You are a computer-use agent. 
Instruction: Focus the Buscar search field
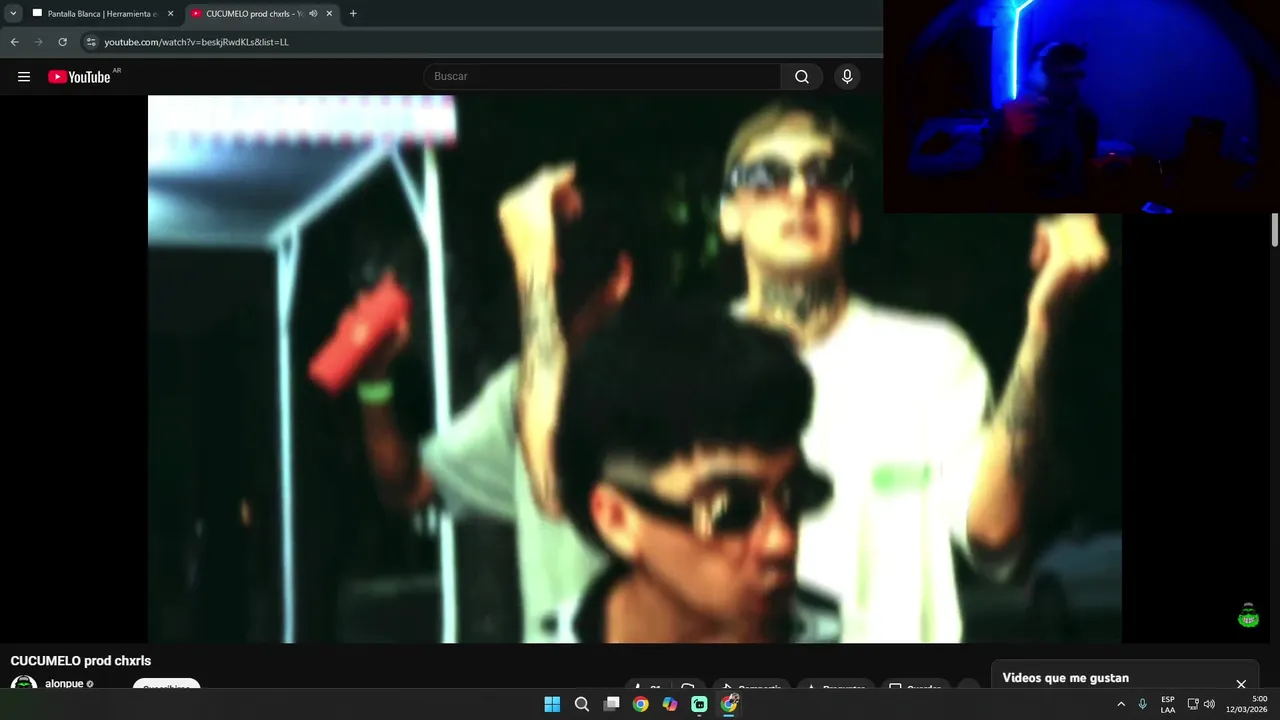click(602, 77)
